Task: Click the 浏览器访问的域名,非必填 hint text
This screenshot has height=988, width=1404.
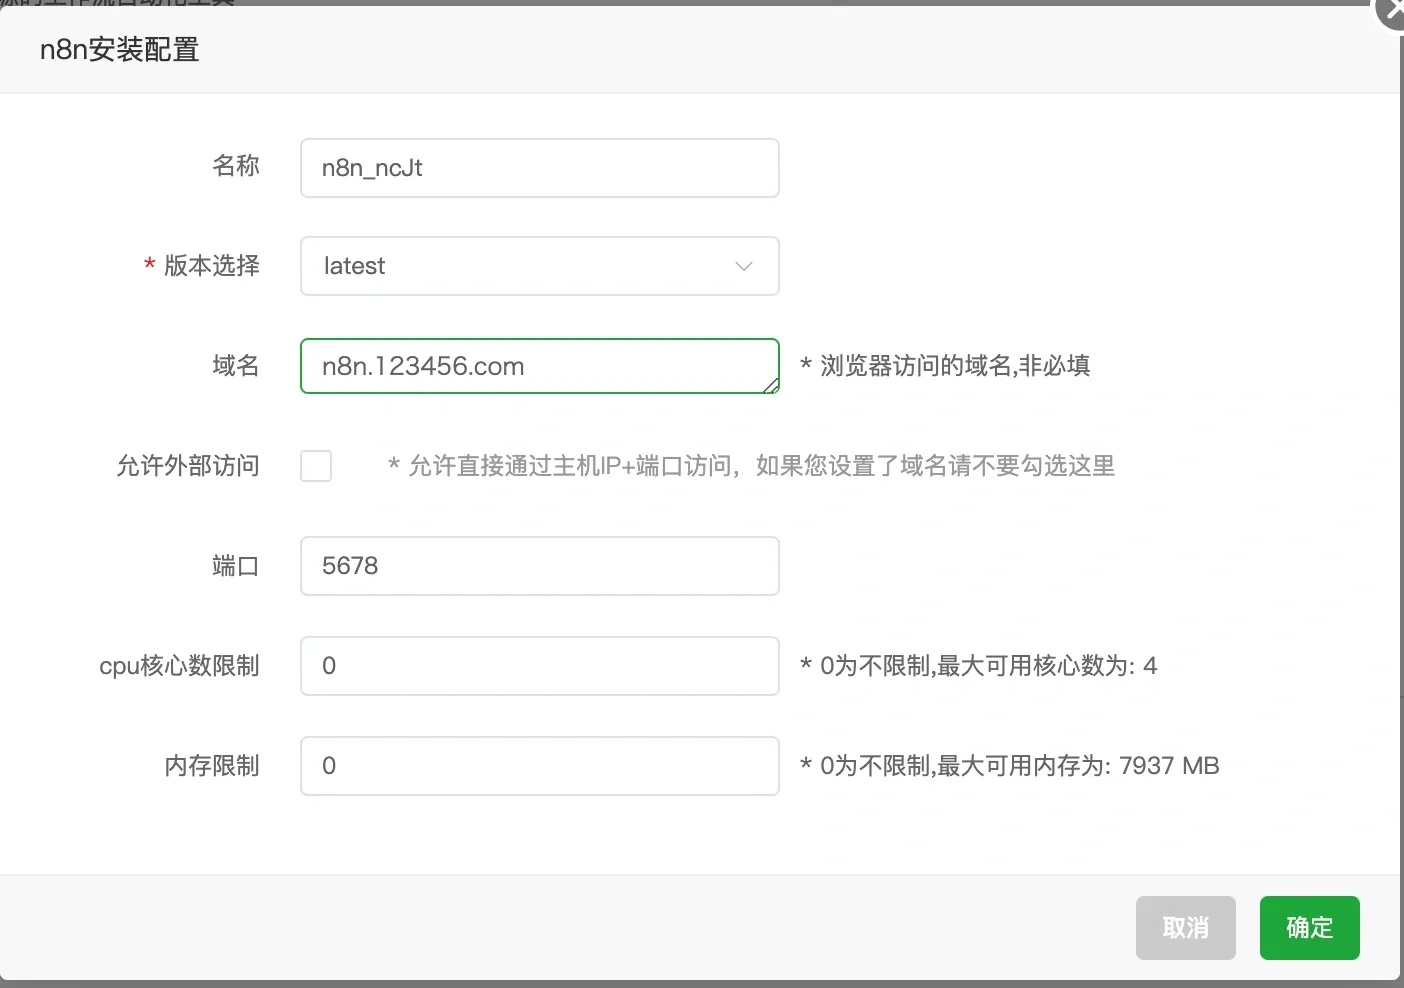Action: pos(945,366)
